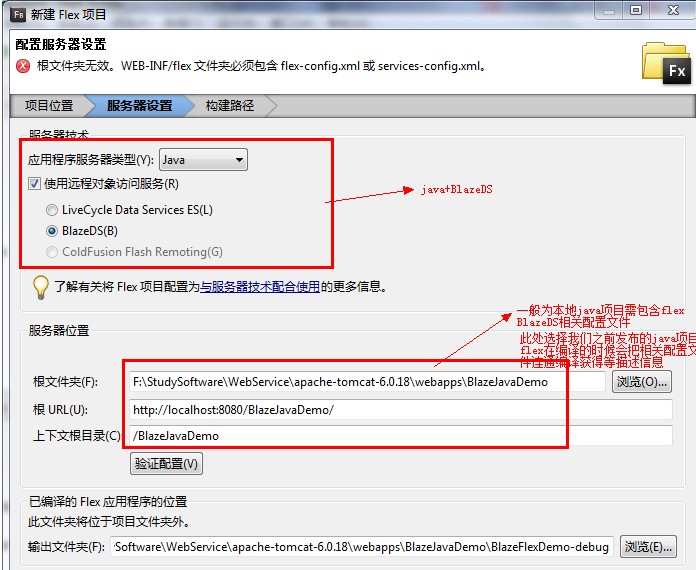Screen dimensions: 696x570
Task: Click the lightbulb tip icon
Action: click(41, 287)
